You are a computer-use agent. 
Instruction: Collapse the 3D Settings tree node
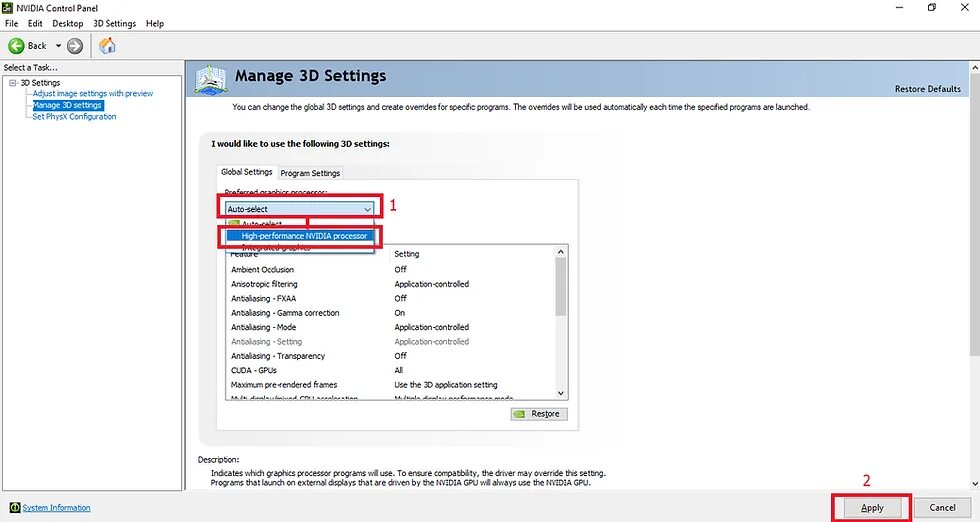coord(13,83)
